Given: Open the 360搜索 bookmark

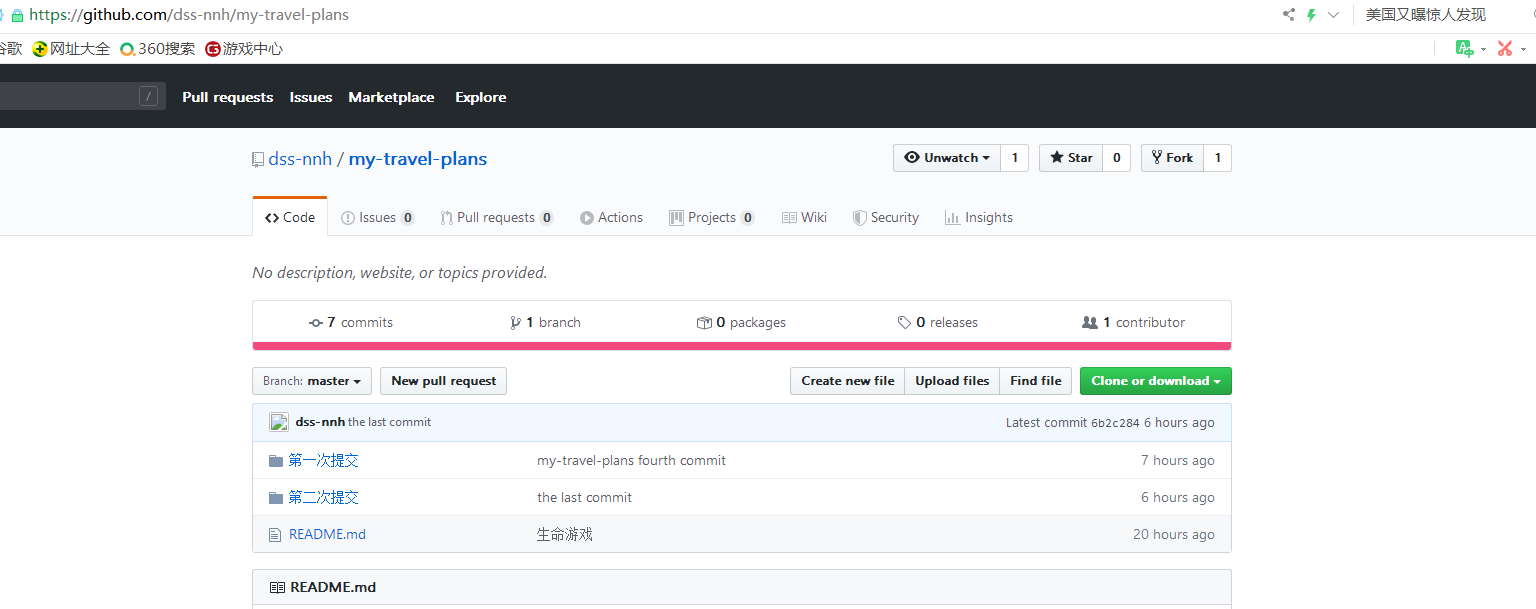Looking at the screenshot, I should click(158, 48).
